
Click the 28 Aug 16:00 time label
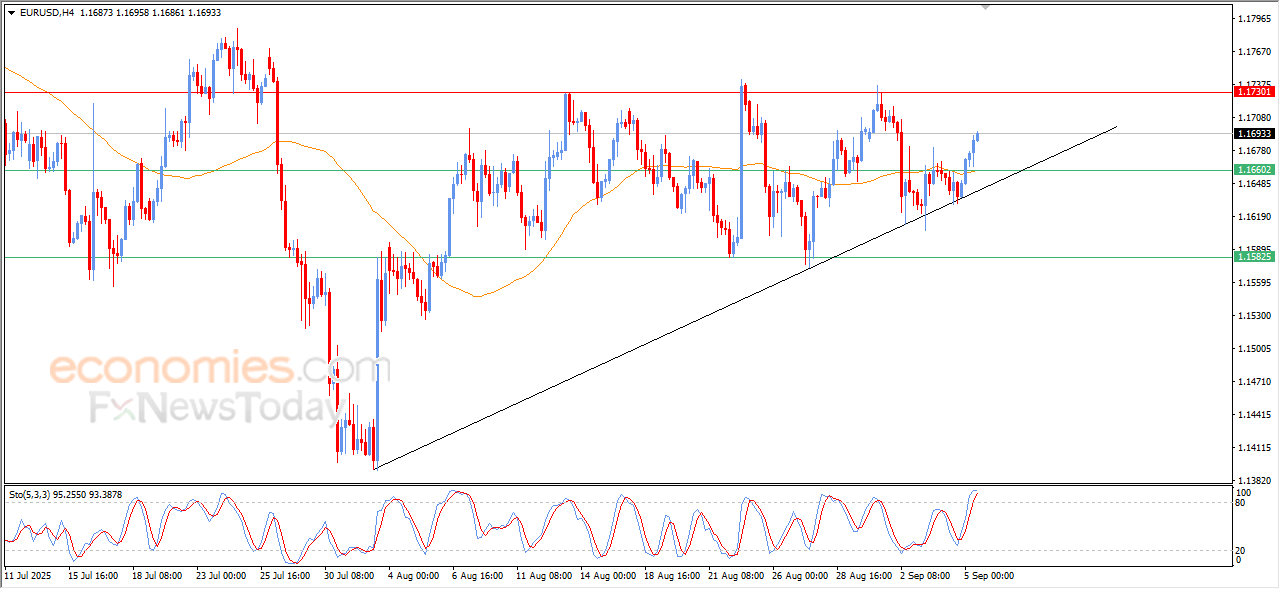click(x=863, y=576)
